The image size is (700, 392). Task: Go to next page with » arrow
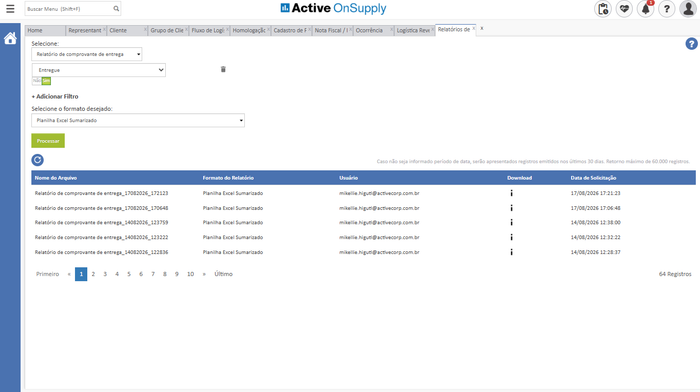pos(204,274)
